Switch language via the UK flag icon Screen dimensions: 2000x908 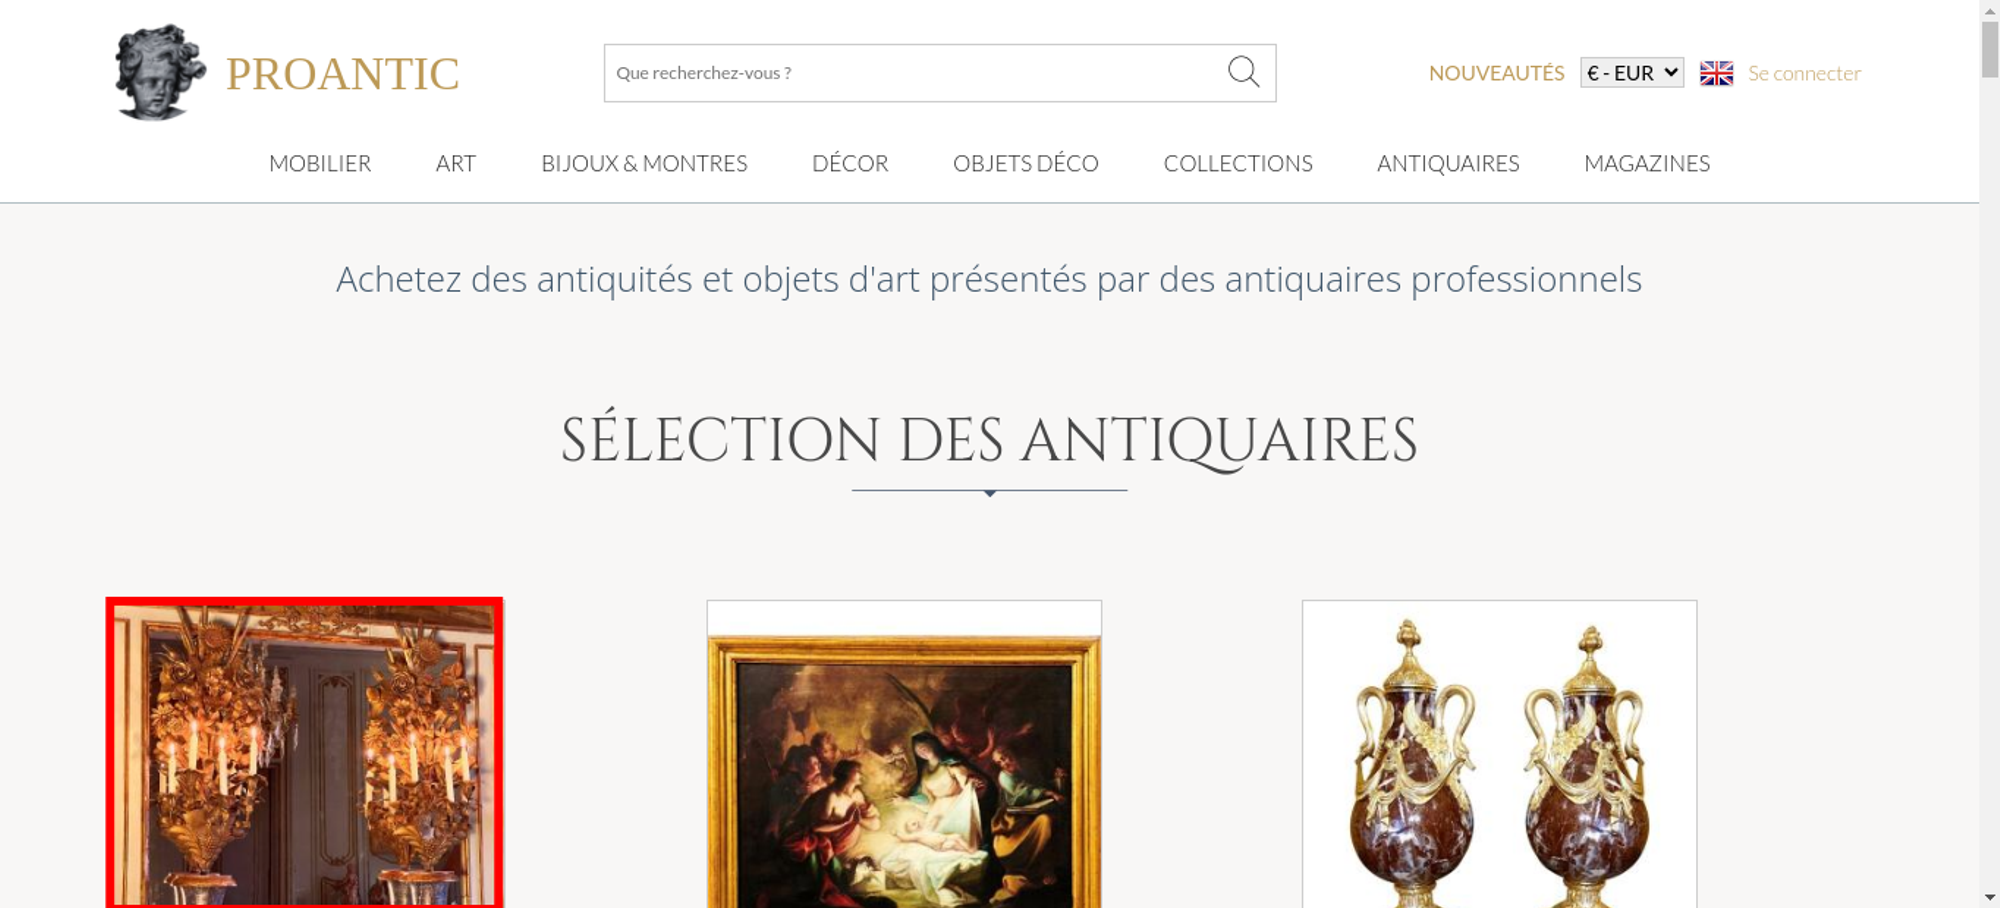click(x=1716, y=73)
